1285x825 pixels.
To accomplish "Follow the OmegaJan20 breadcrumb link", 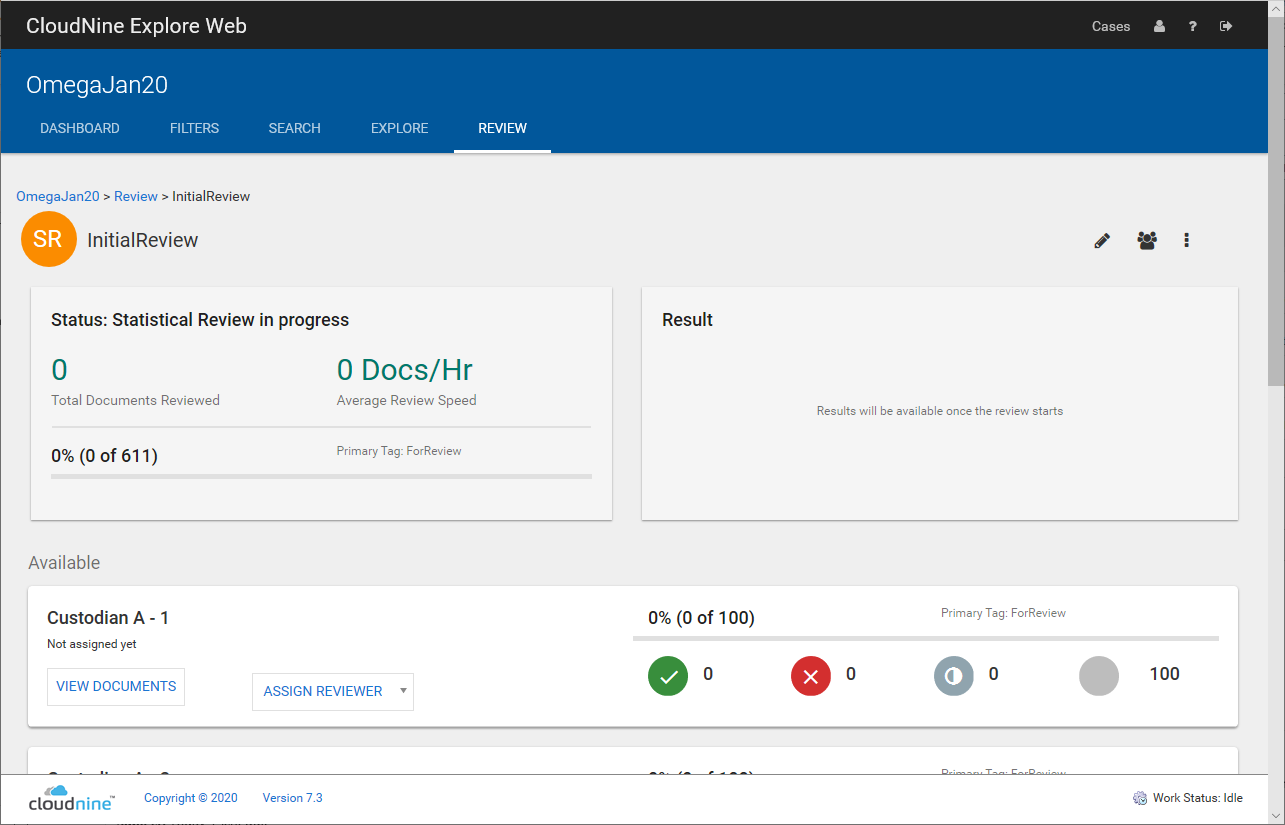I will pyautogui.click(x=58, y=196).
